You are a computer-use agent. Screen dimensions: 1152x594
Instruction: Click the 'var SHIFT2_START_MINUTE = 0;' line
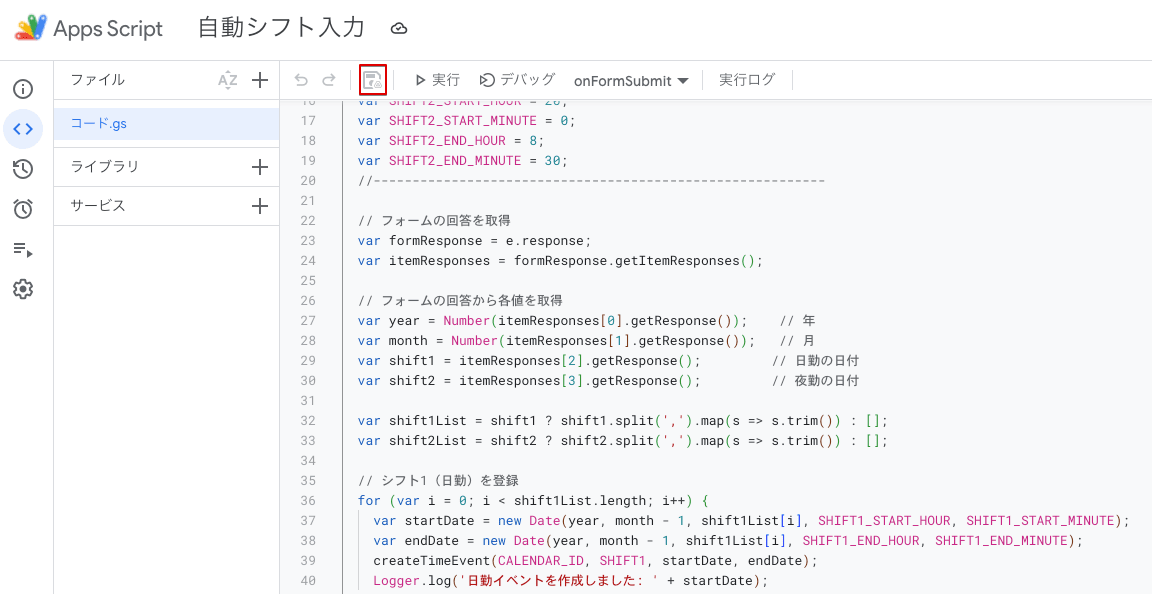coord(467,121)
